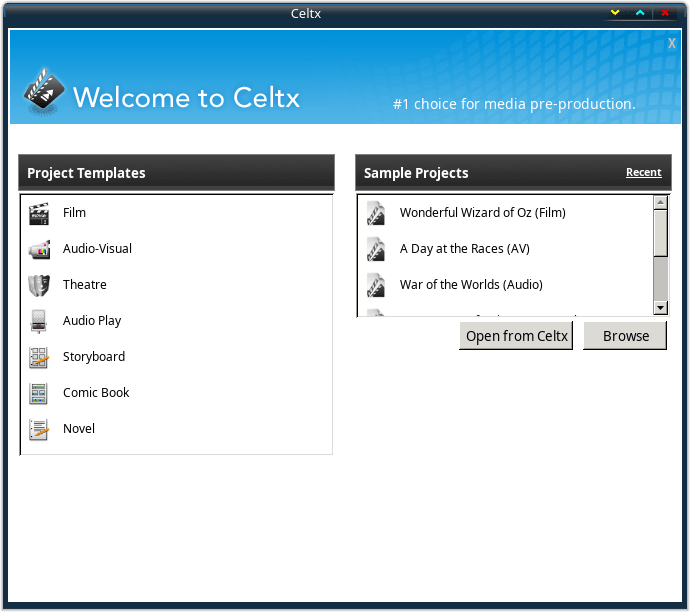690x612 pixels.
Task: Maximize window with cyan arrow button
Action: pos(640,13)
